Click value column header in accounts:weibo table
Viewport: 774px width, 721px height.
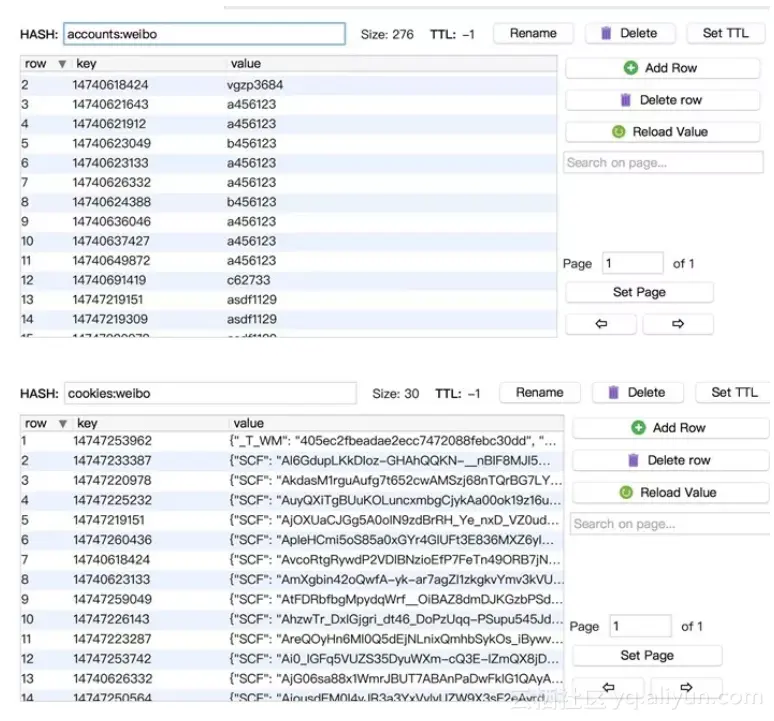(245, 64)
